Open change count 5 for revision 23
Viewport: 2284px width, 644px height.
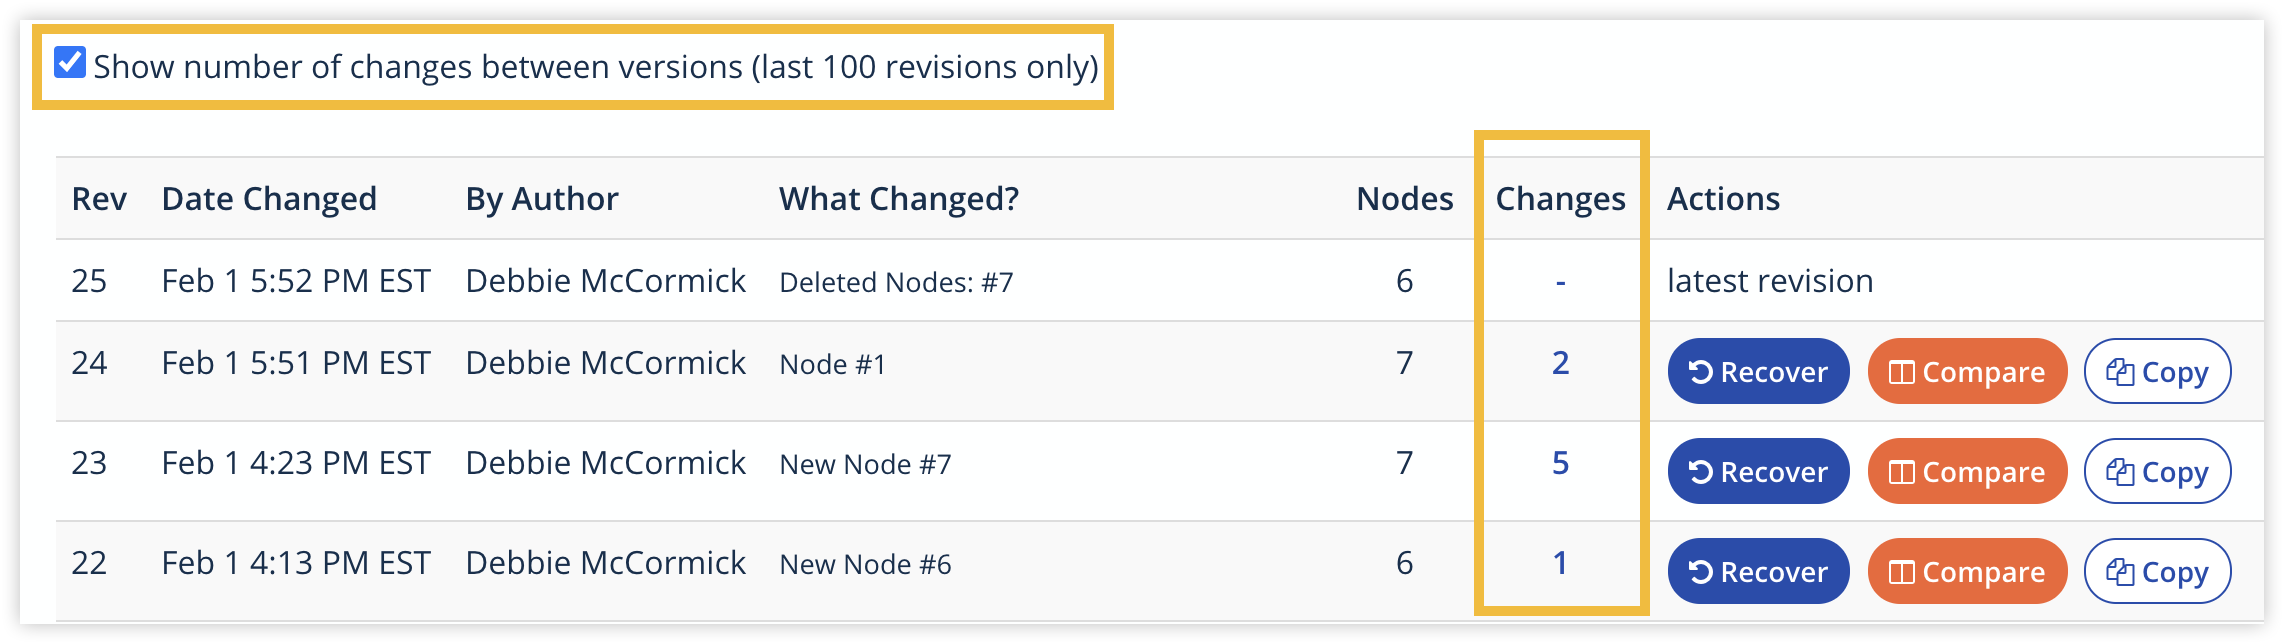[1560, 463]
